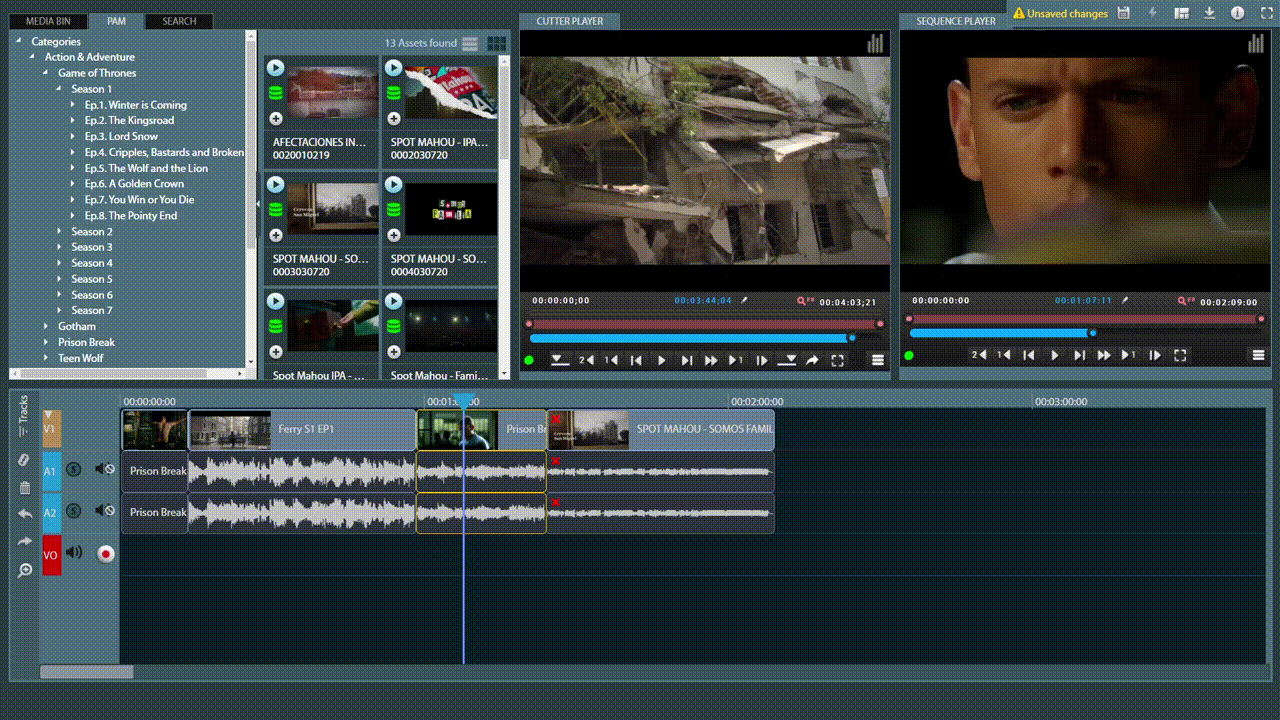
Task: Start voice-over recording on VO track
Action: 106,553
